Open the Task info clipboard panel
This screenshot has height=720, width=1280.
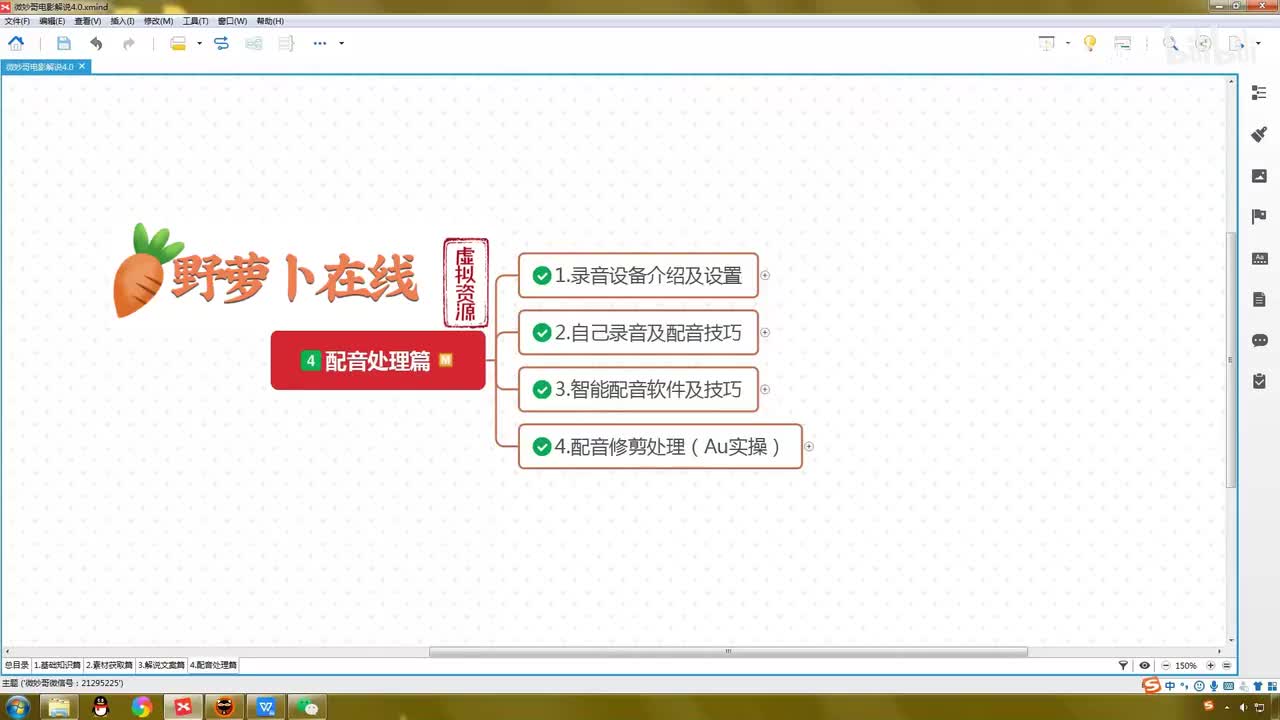[1259, 381]
